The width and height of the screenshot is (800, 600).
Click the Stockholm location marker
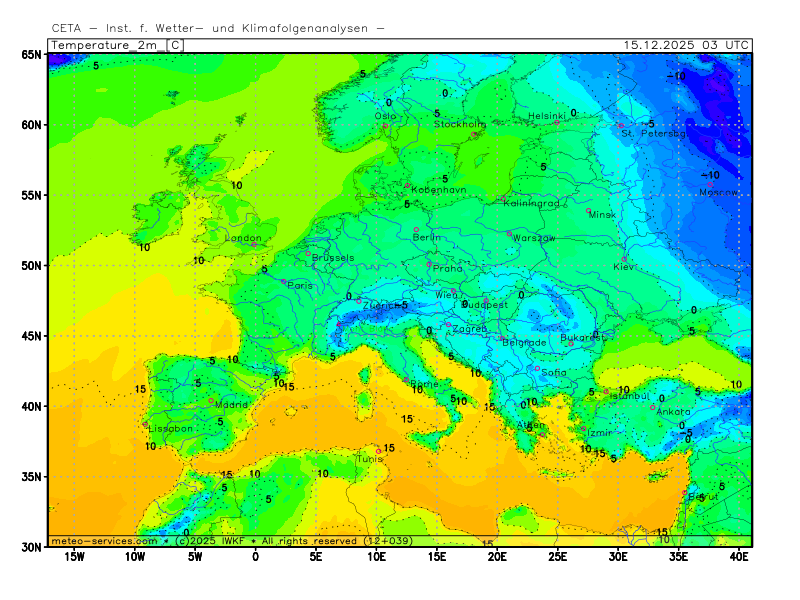pos(474,134)
